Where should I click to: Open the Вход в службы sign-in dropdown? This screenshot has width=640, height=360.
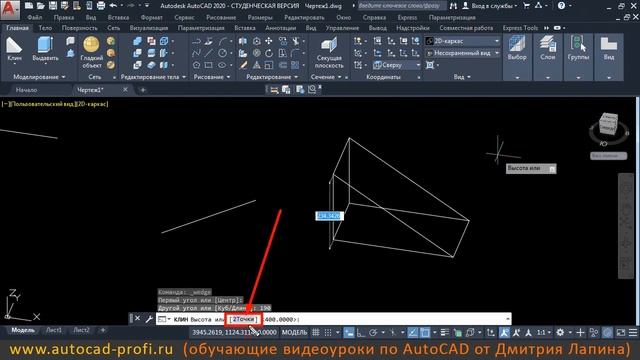tap(490, 6)
